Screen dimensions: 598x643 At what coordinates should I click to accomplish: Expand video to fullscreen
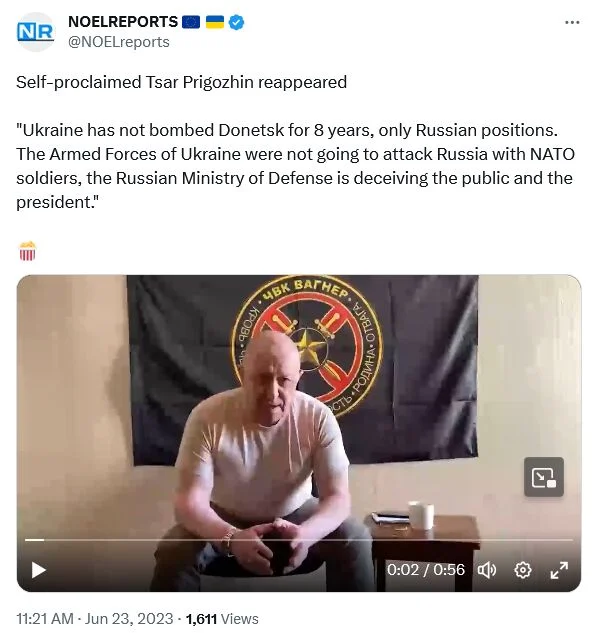(559, 570)
